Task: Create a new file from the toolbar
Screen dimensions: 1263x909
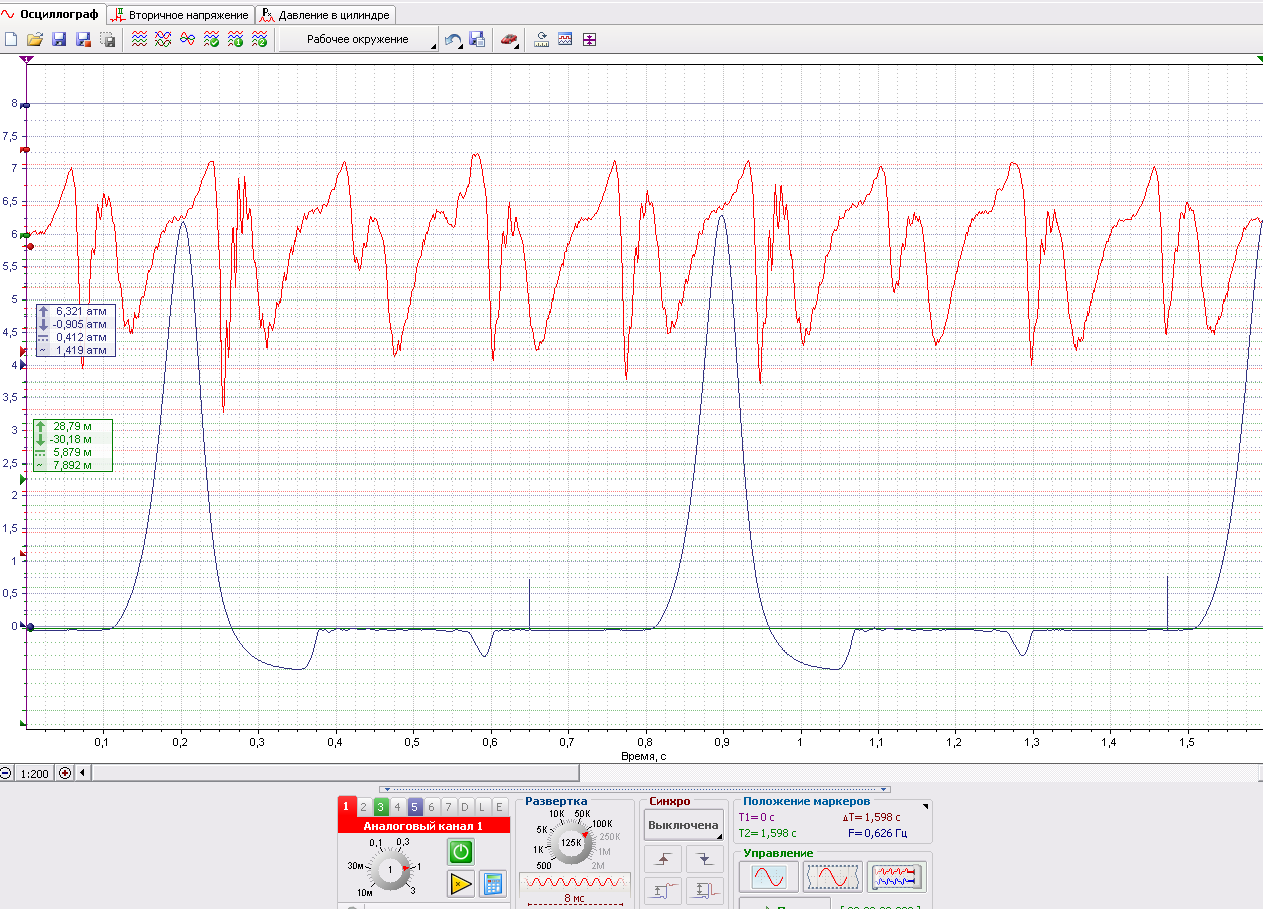Action: coord(11,40)
